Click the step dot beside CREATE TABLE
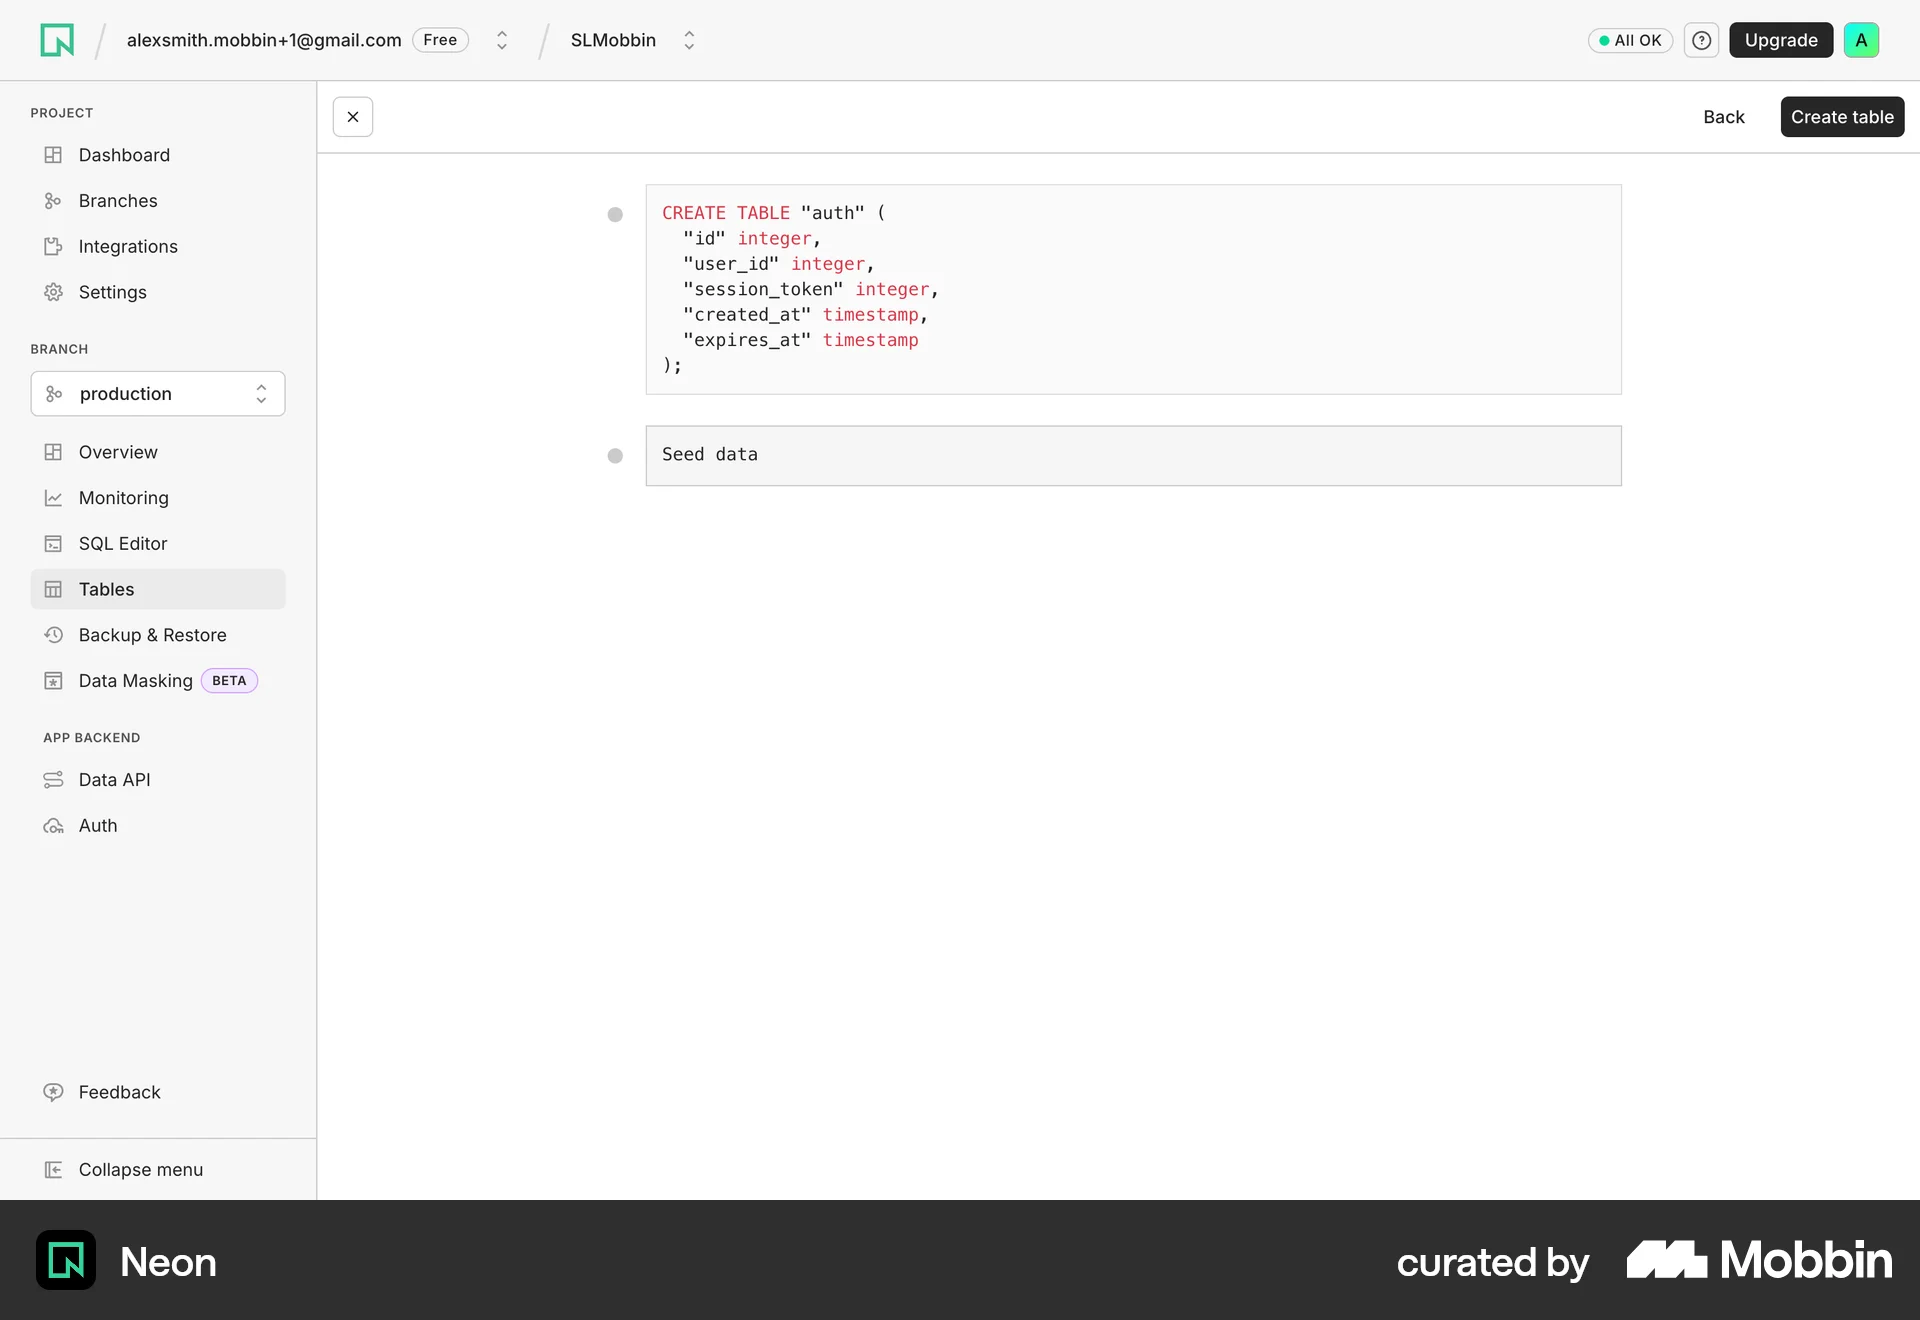Viewport: 1920px width, 1320px height. pos(615,214)
